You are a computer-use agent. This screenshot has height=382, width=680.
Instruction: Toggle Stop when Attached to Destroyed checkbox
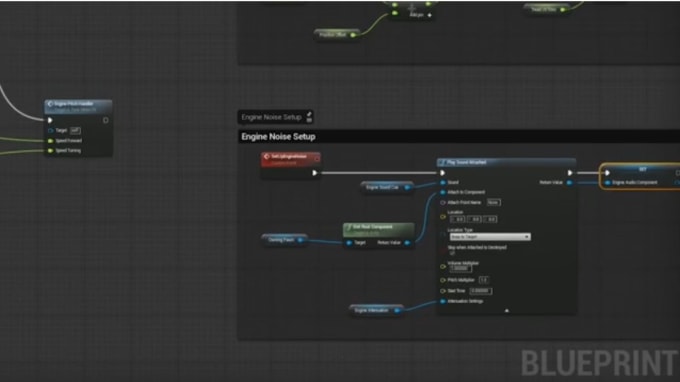(452, 253)
